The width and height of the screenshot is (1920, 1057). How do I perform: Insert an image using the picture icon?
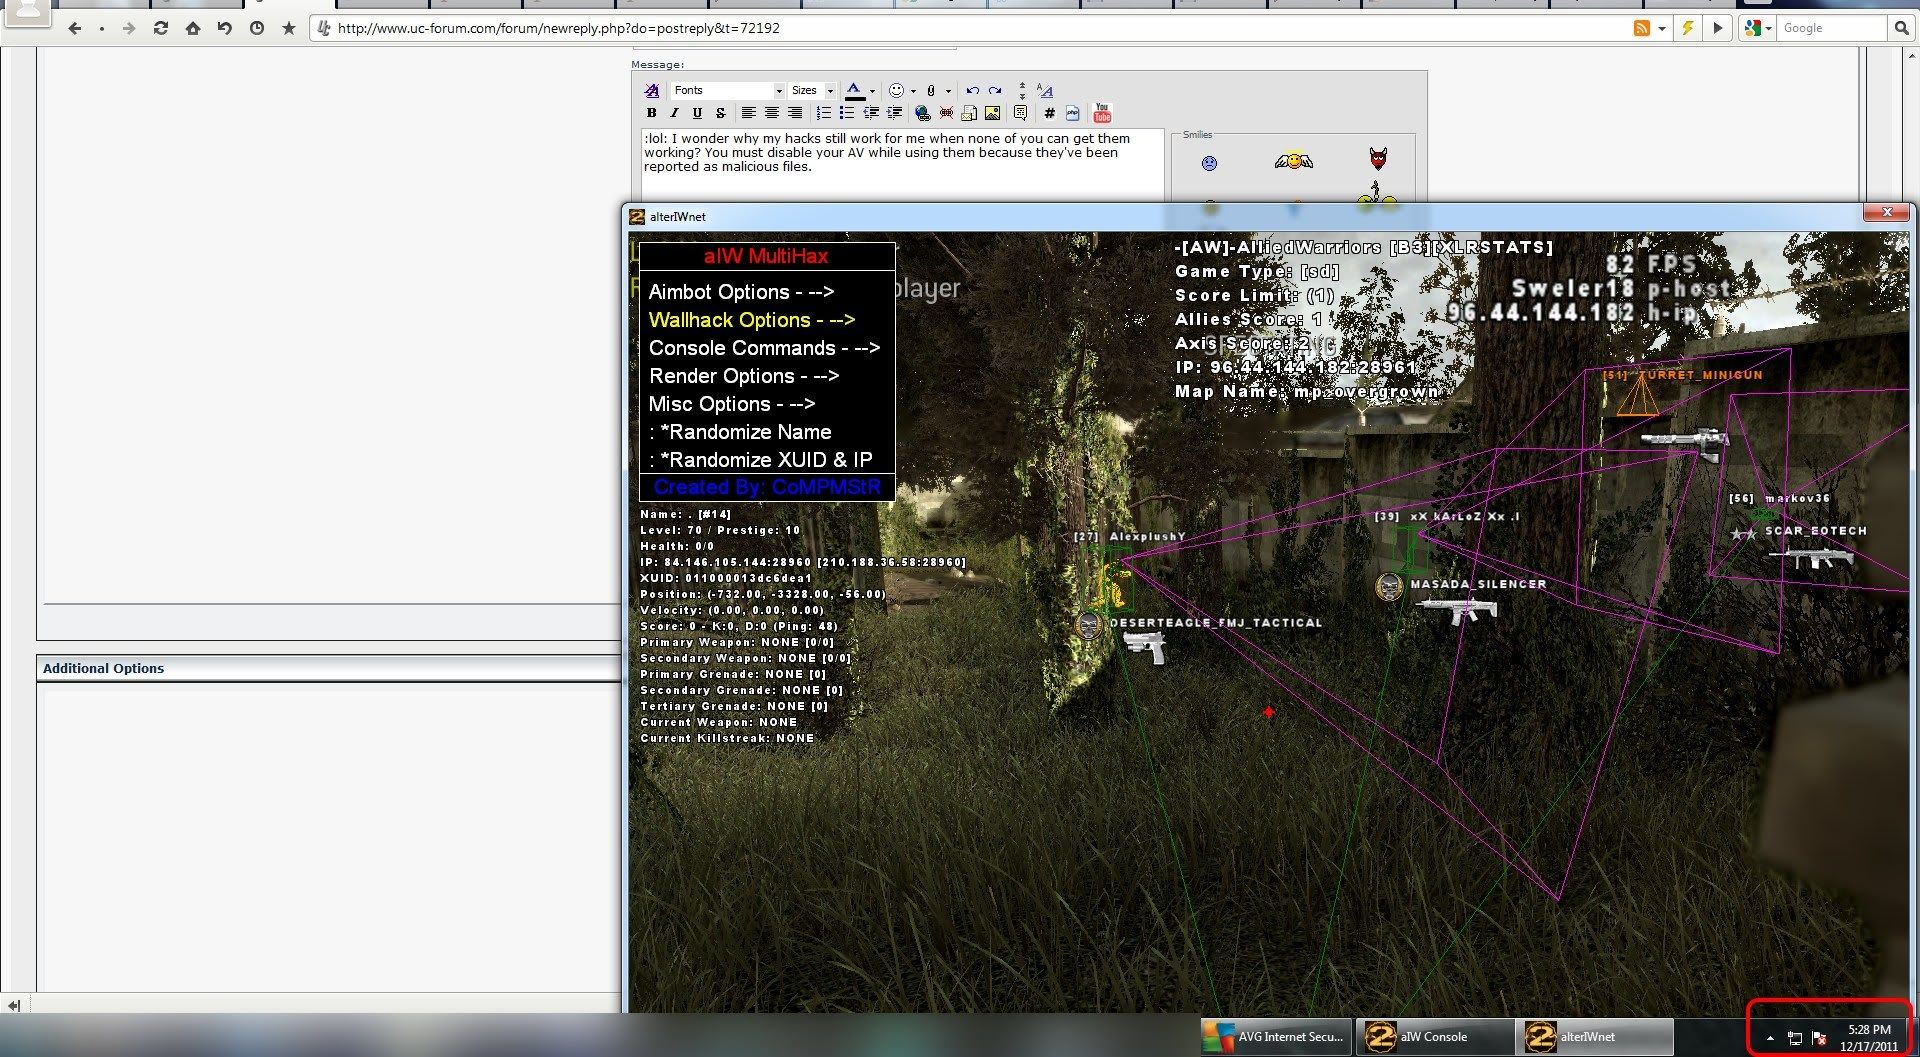992,113
